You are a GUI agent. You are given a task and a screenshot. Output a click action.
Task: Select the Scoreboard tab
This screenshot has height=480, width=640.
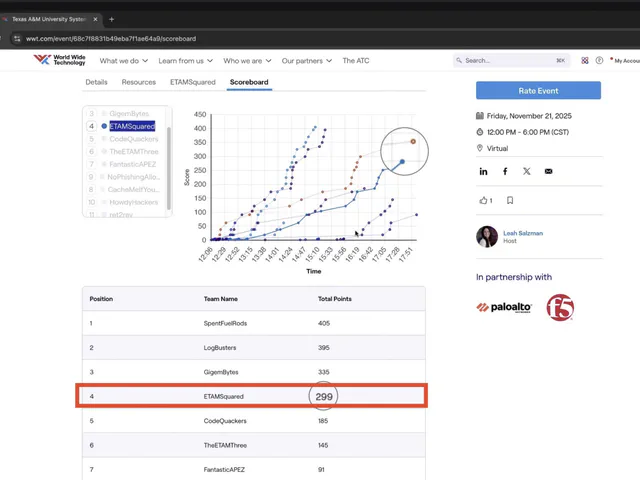pyautogui.click(x=249, y=82)
